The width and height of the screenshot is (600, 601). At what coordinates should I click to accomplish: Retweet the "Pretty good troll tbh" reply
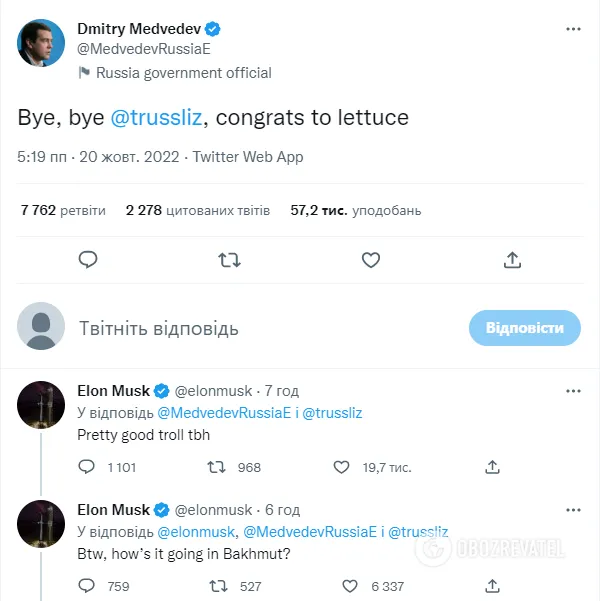(215, 467)
